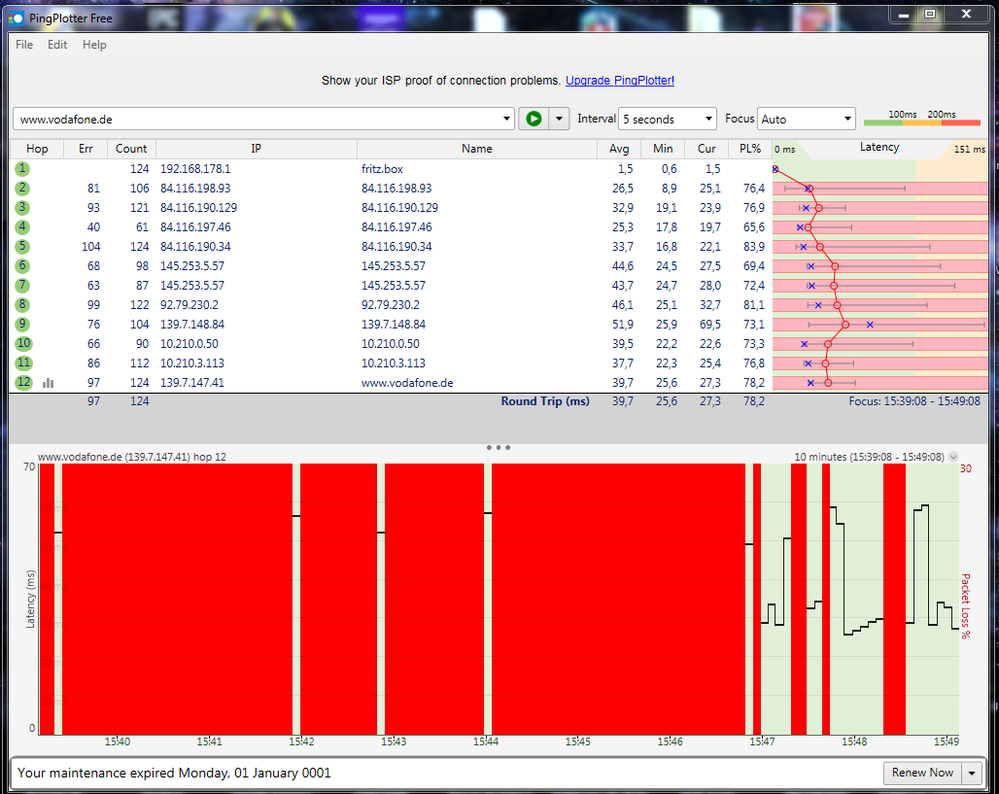This screenshot has height=794, width=999.
Task: Click the Renew Now button
Action: pyautogui.click(x=923, y=773)
